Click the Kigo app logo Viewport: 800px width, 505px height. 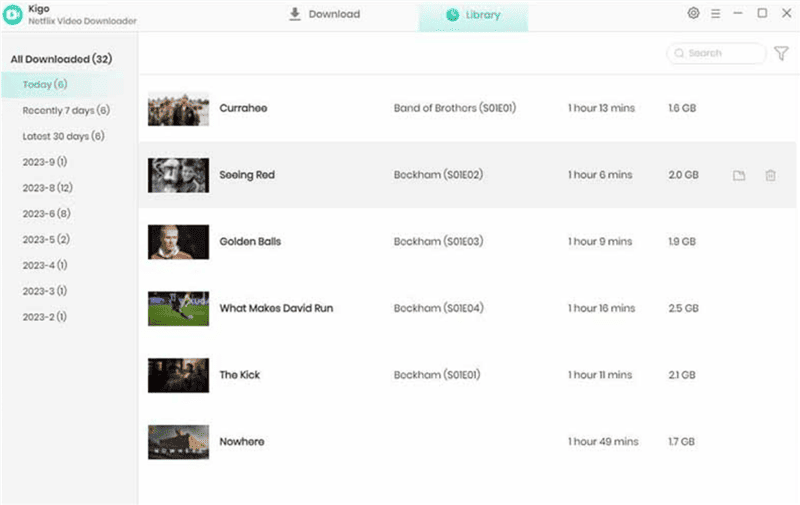[13, 14]
